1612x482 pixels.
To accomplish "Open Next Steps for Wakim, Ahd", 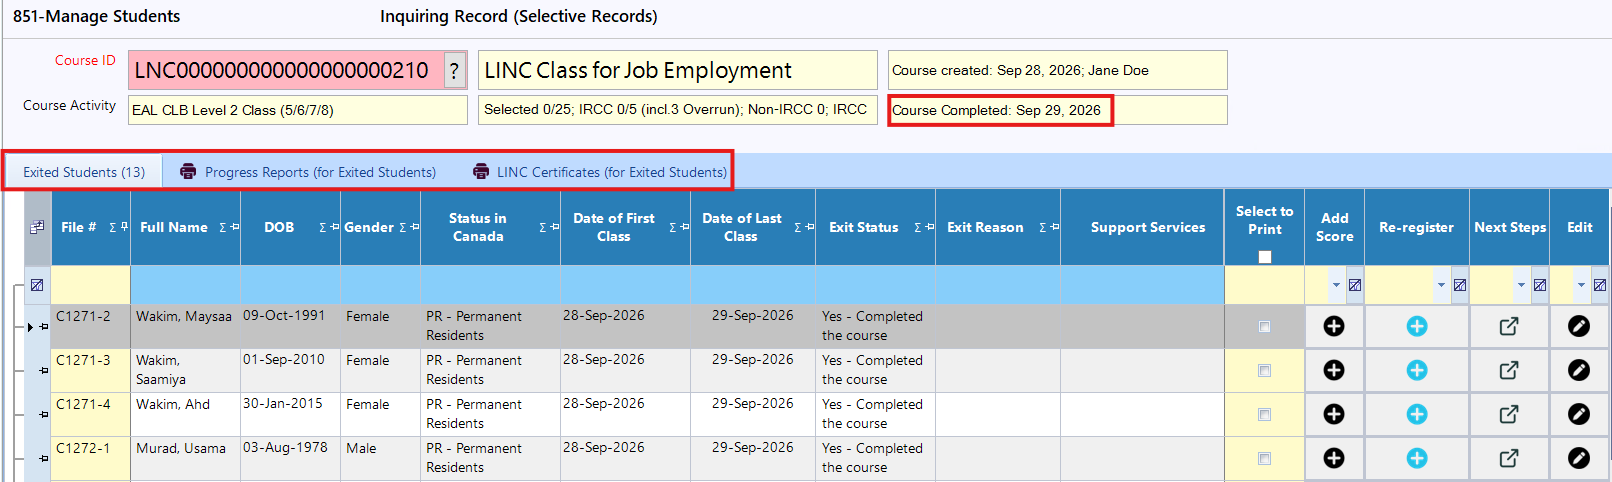I will click(x=1509, y=414).
